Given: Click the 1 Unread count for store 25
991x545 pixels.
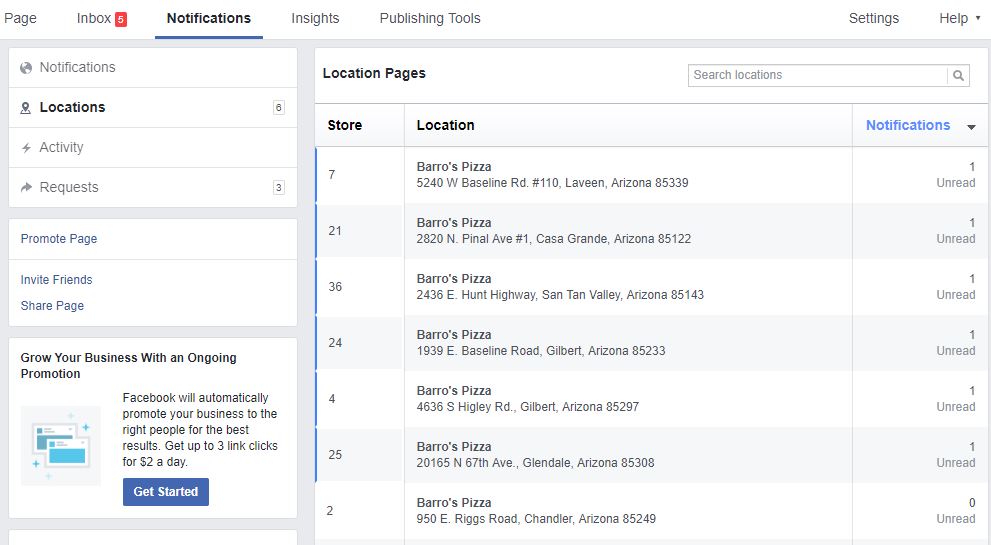Looking at the screenshot, I should [x=956, y=455].
